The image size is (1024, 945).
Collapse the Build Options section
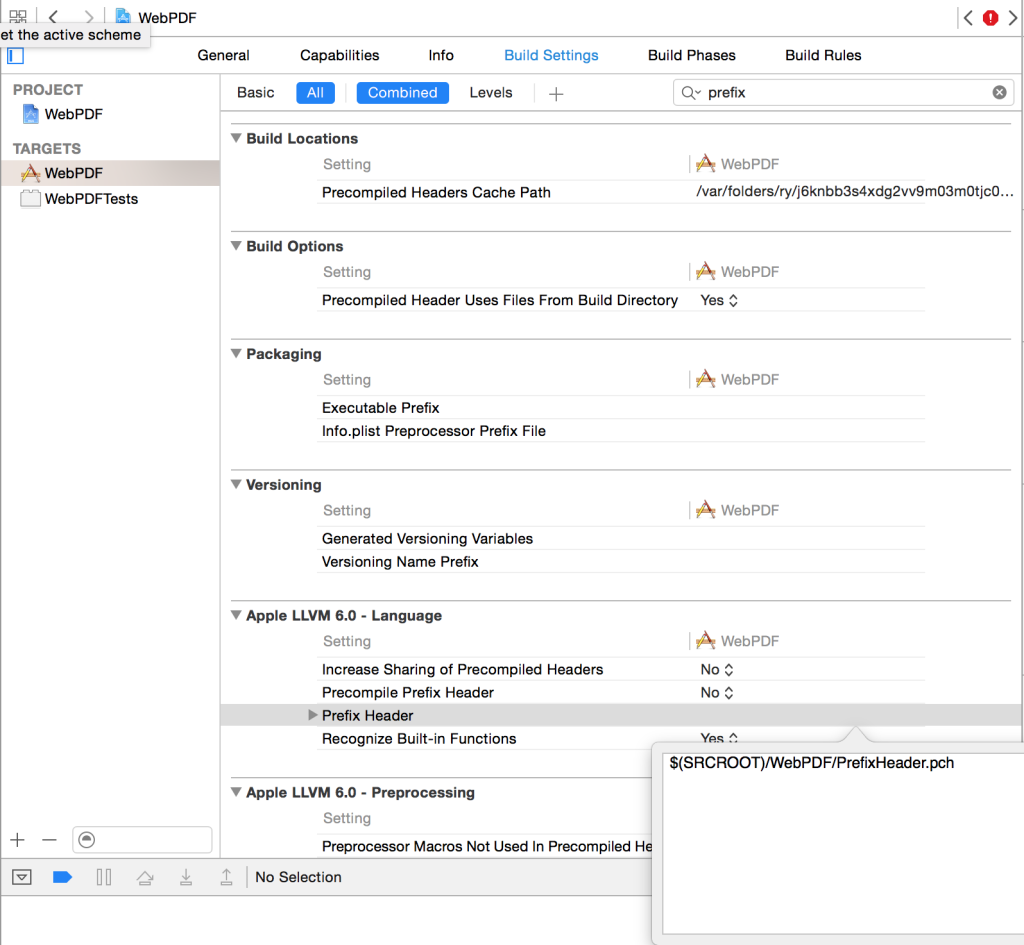(x=236, y=246)
